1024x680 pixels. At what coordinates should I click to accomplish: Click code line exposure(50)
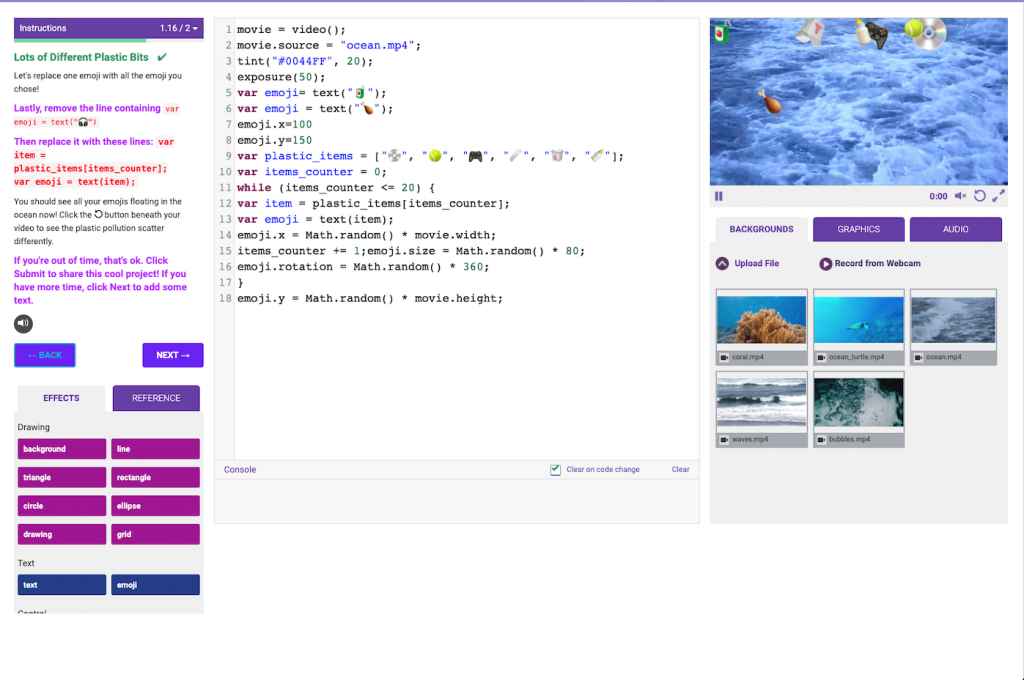tap(281, 77)
